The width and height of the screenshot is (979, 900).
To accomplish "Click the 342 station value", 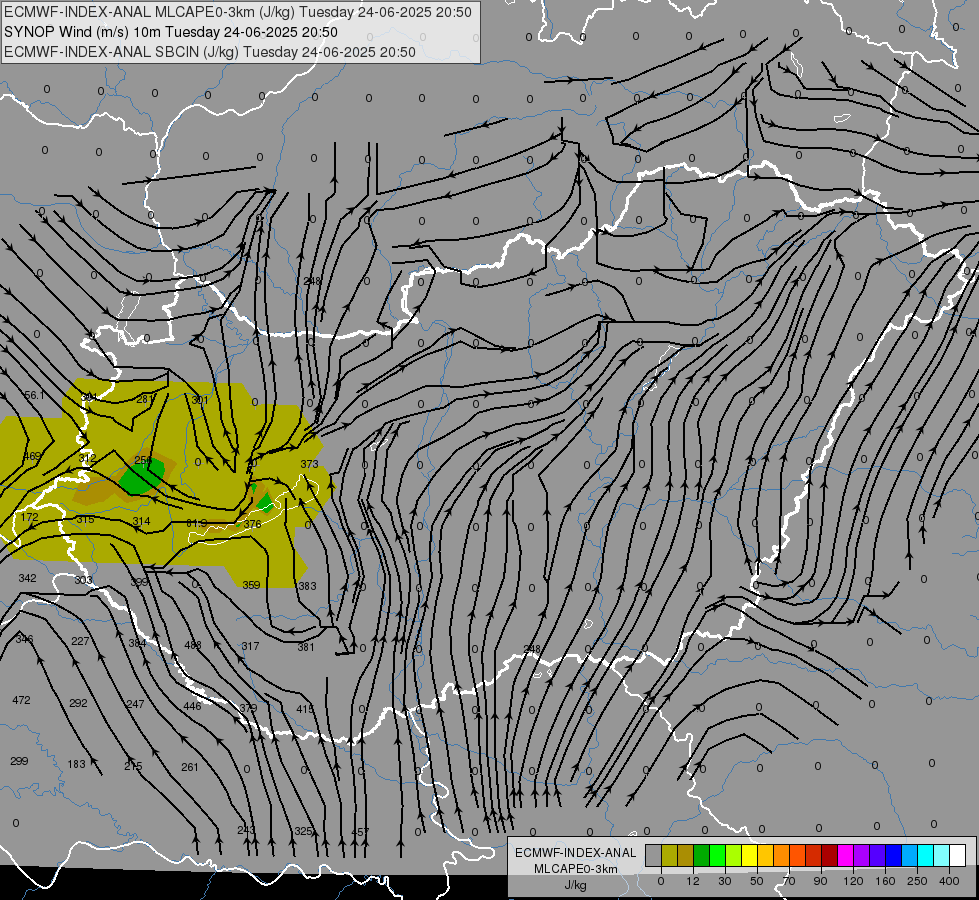I will (27, 578).
